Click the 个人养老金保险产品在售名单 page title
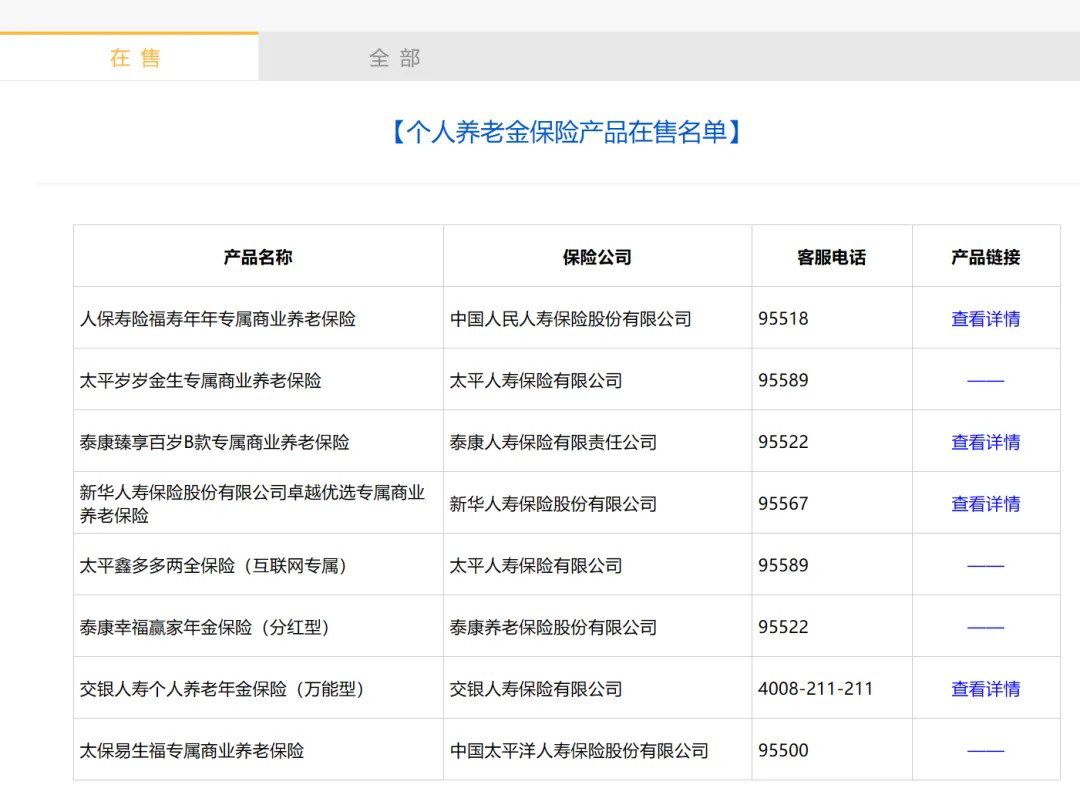1080x795 pixels. click(x=566, y=132)
